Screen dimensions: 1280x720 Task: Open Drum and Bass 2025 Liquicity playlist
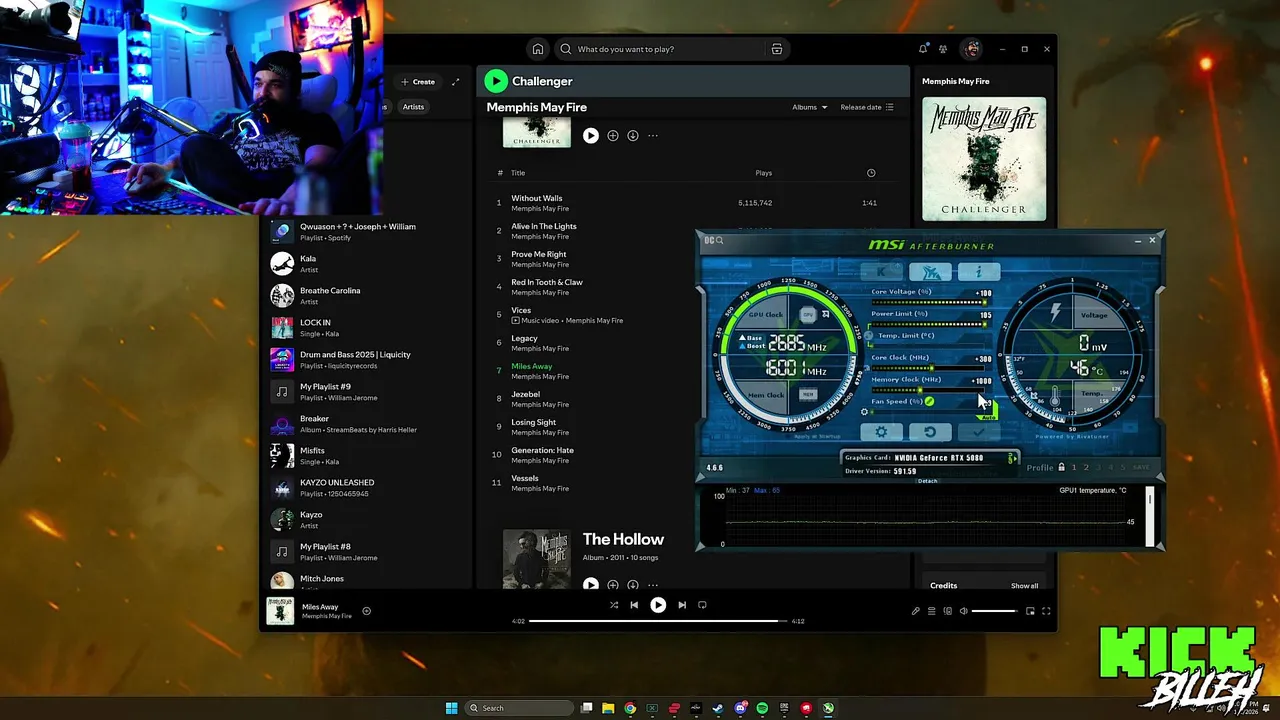(x=366, y=359)
